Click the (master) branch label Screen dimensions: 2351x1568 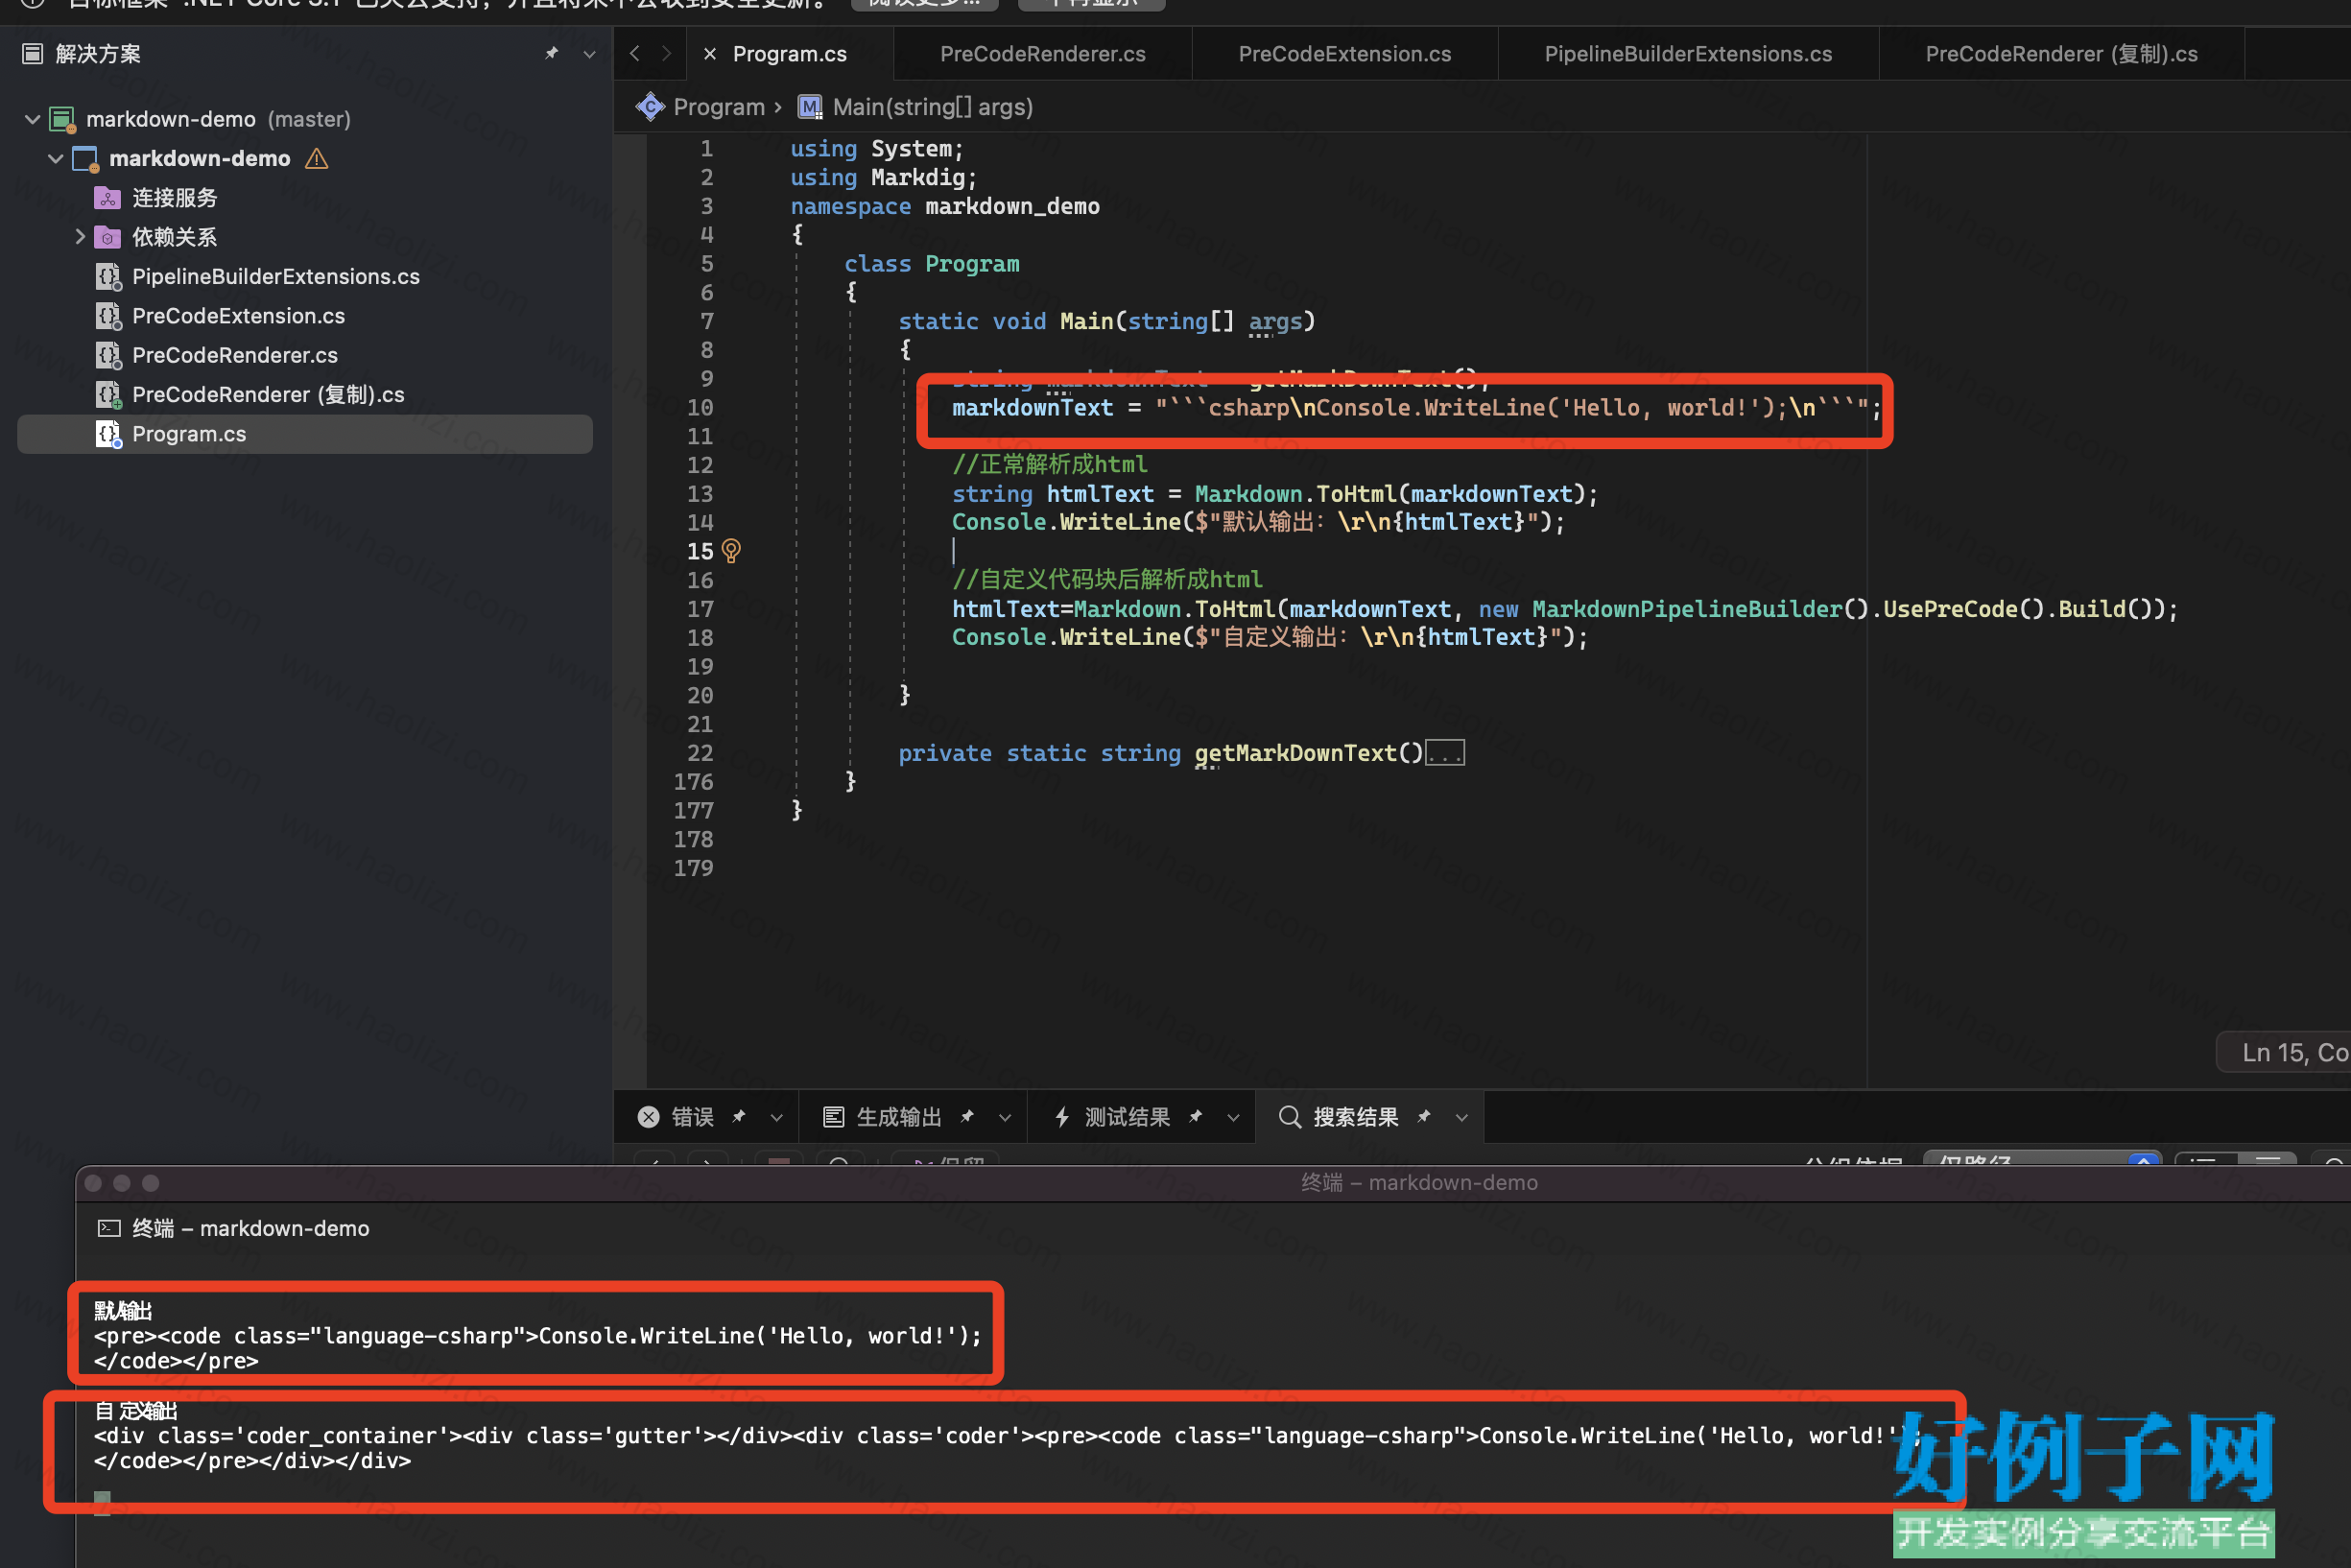click(309, 119)
